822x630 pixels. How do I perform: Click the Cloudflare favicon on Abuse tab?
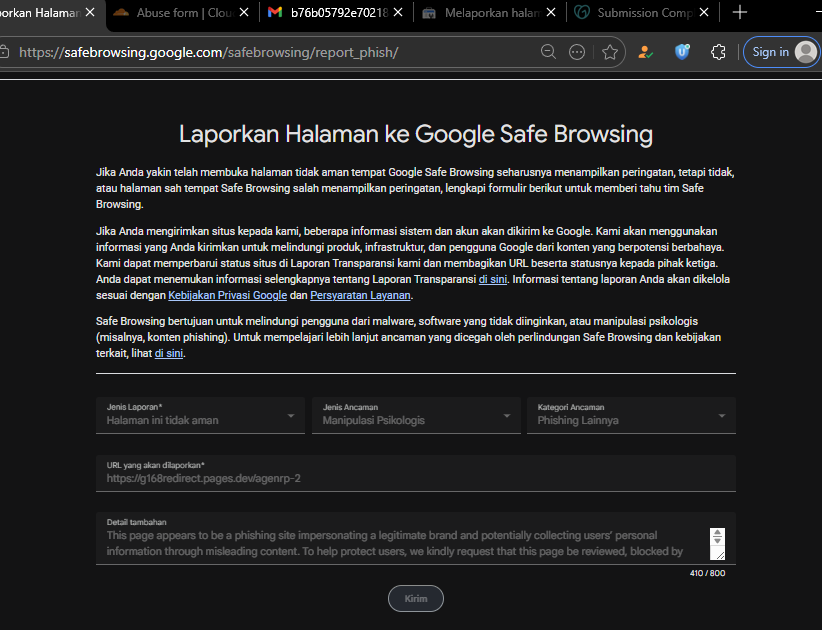(x=121, y=13)
